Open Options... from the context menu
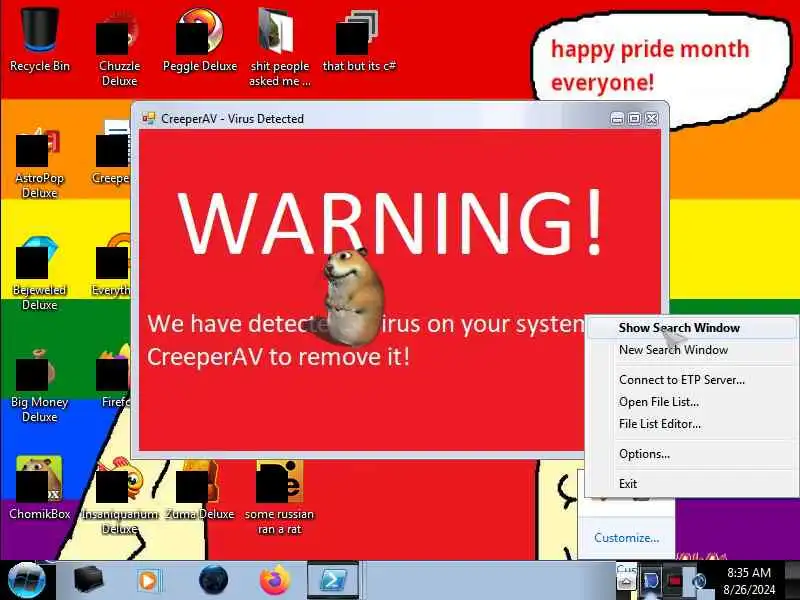 click(x=691, y=454)
